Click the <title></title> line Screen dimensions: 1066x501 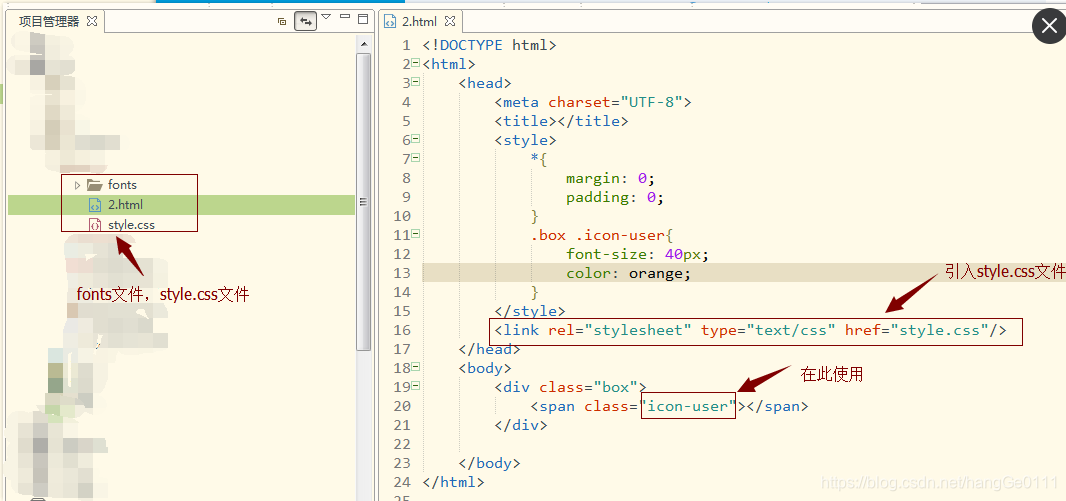coord(562,122)
